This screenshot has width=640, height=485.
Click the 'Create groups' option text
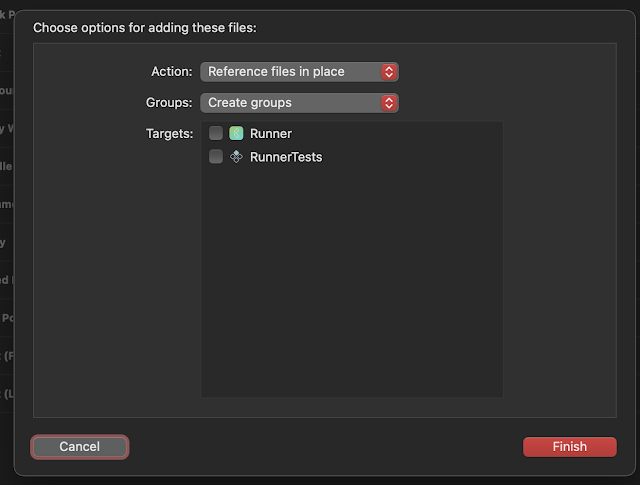click(250, 103)
